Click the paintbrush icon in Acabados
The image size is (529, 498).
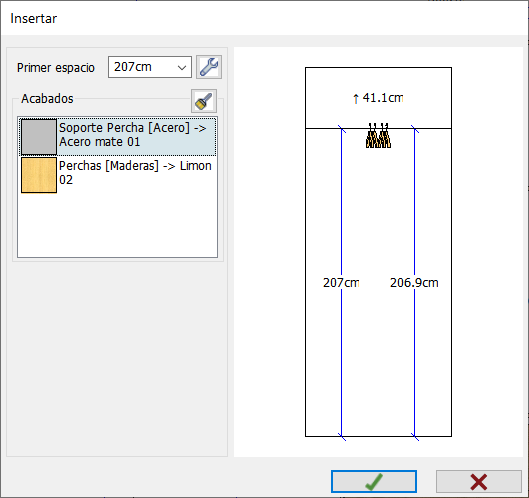pyautogui.click(x=204, y=101)
